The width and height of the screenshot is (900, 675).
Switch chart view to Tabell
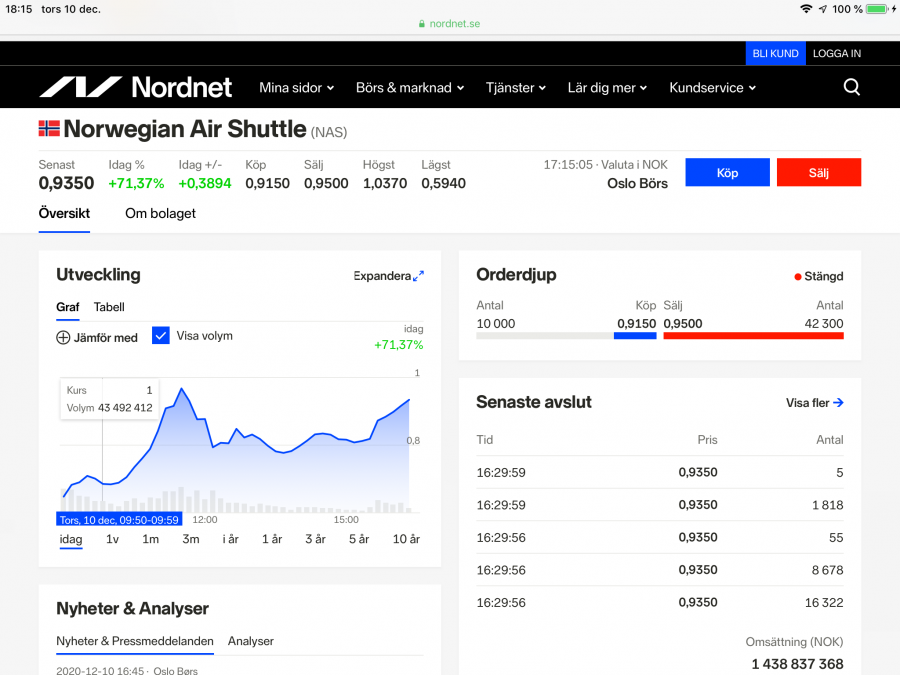click(109, 307)
